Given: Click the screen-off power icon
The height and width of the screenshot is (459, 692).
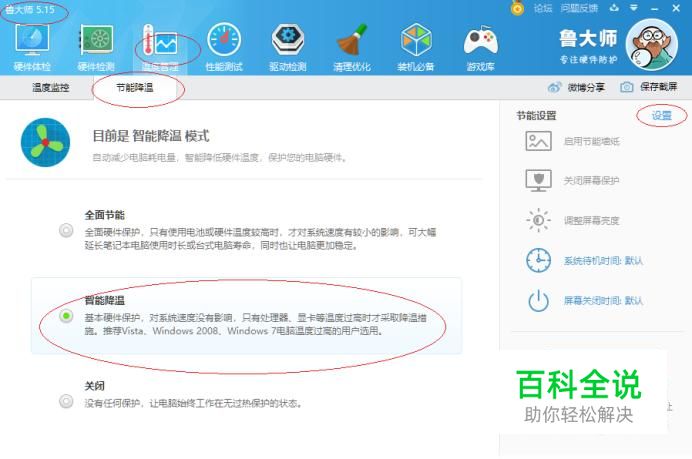Looking at the screenshot, I should (x=538, y=301).
